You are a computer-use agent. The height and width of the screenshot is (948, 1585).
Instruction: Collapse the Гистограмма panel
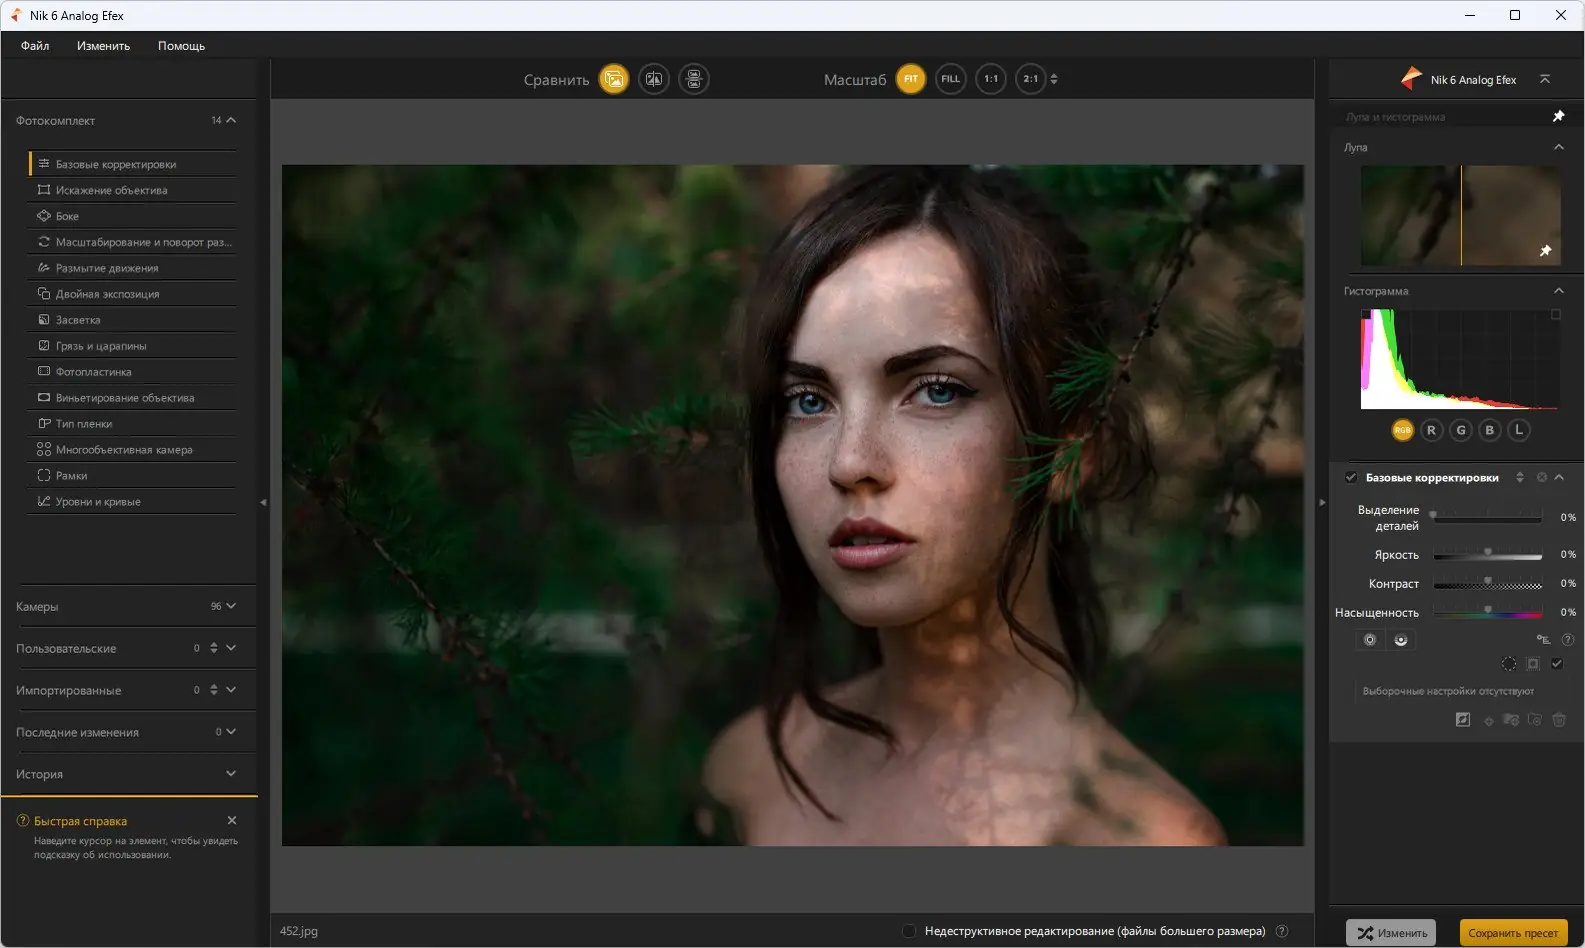tap(1558, 291)
